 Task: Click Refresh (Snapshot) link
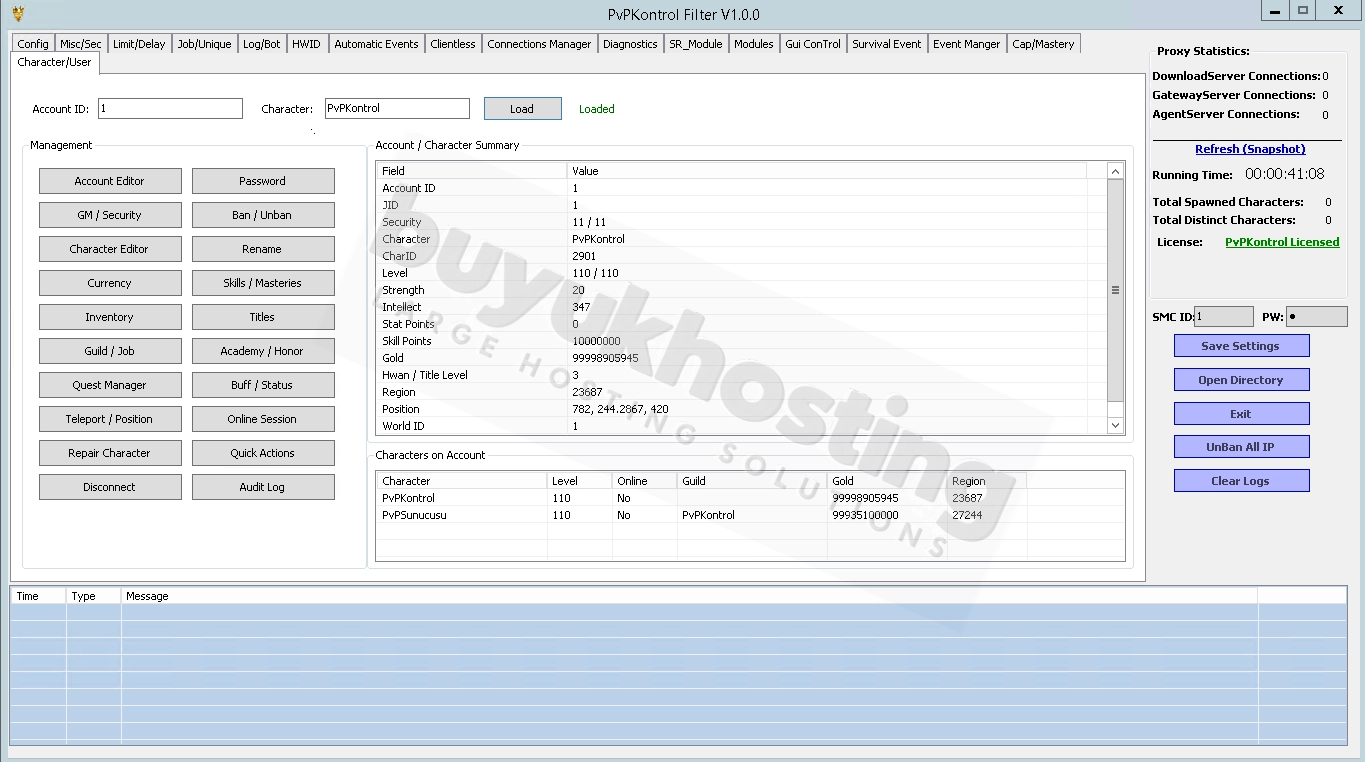click(x=1250, y=149)
